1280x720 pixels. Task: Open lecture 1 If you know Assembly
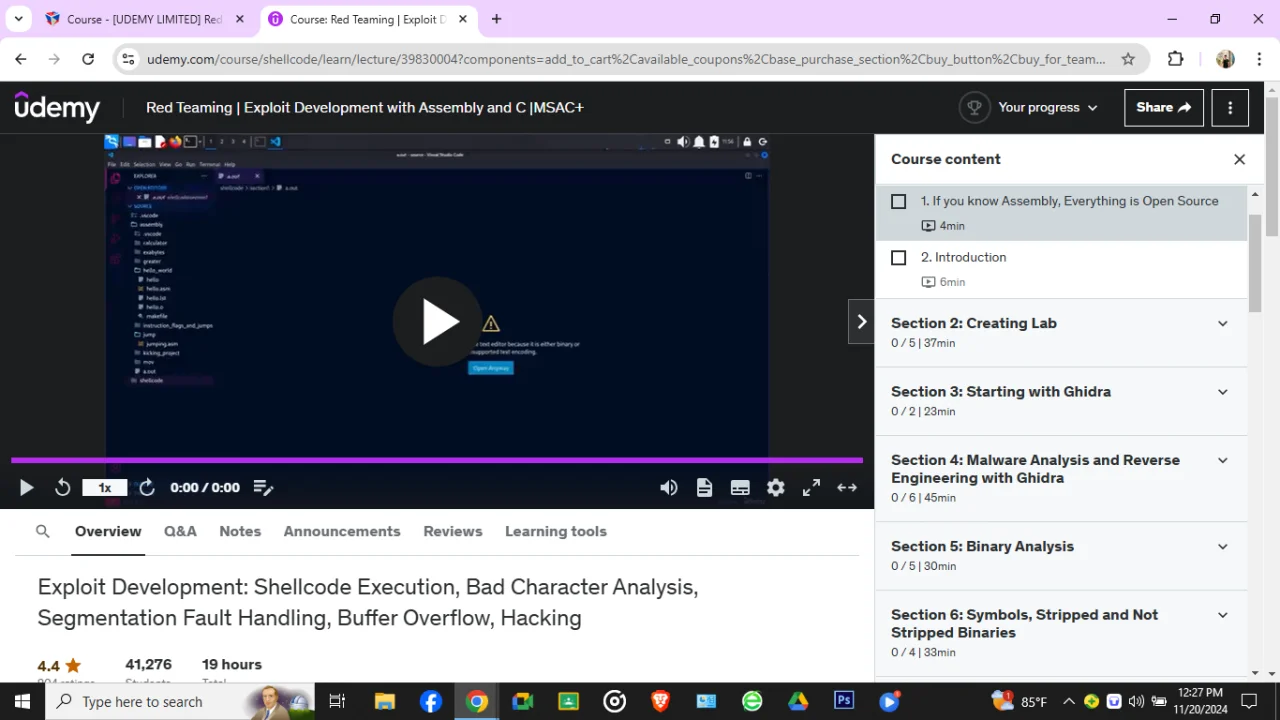pyautogui.click(x=1061, y=213)
